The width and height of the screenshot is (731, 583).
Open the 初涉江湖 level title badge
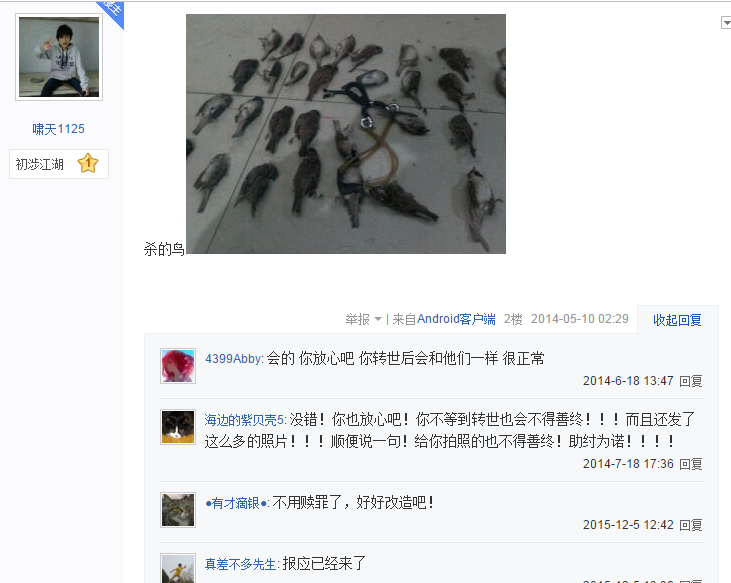click(59, 164)
